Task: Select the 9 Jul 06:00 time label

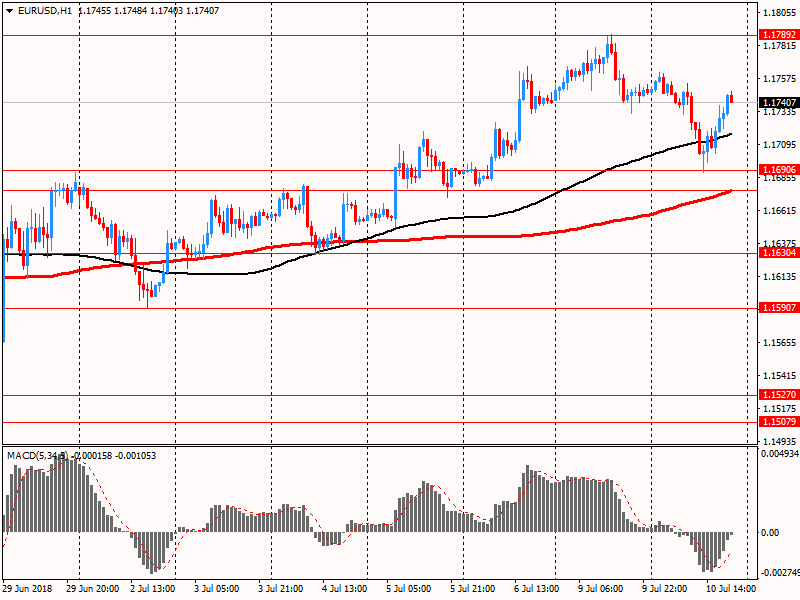Action: pyautogui.click(x=600, y=590)
